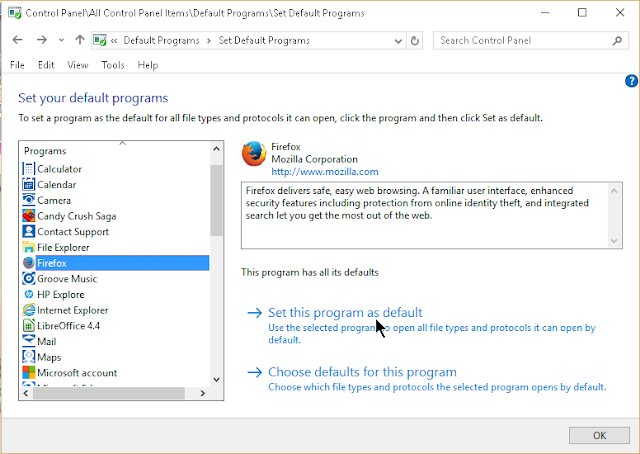Expand the address bar history dropdown
This screenshot has height=454, width=640.
tap(398, 41)
